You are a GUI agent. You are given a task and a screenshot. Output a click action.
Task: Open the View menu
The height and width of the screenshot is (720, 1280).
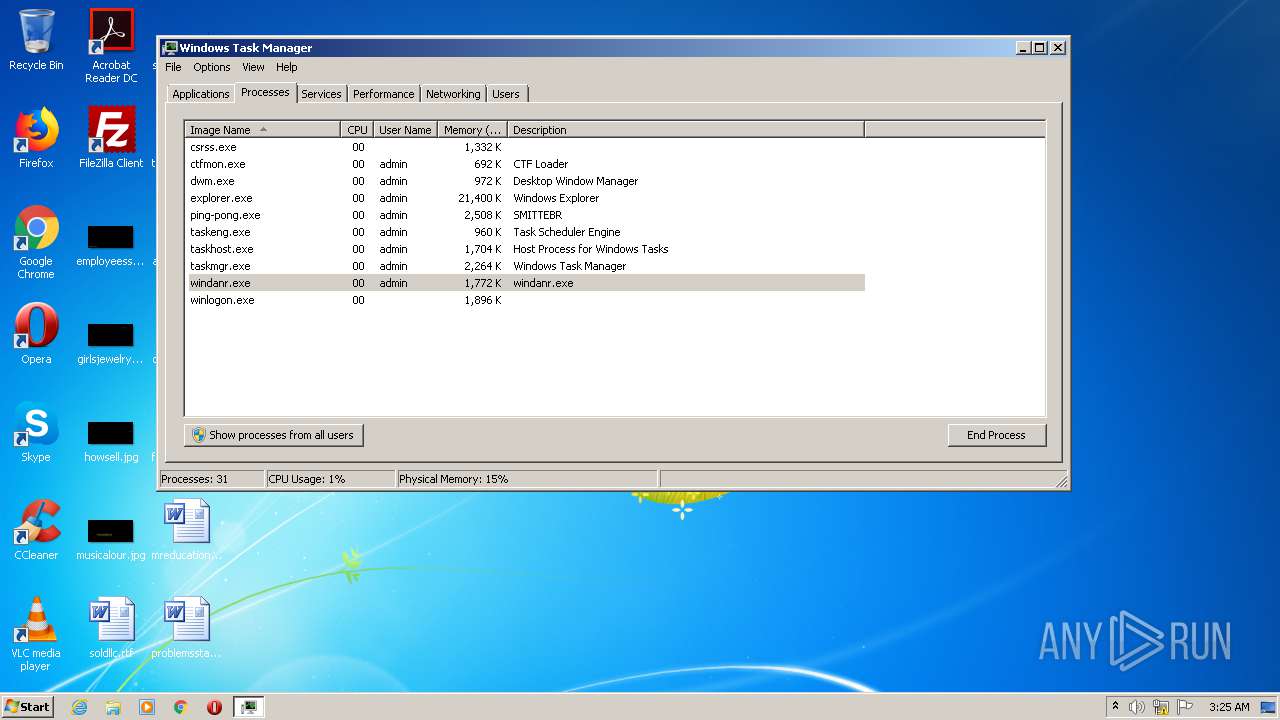253,67
